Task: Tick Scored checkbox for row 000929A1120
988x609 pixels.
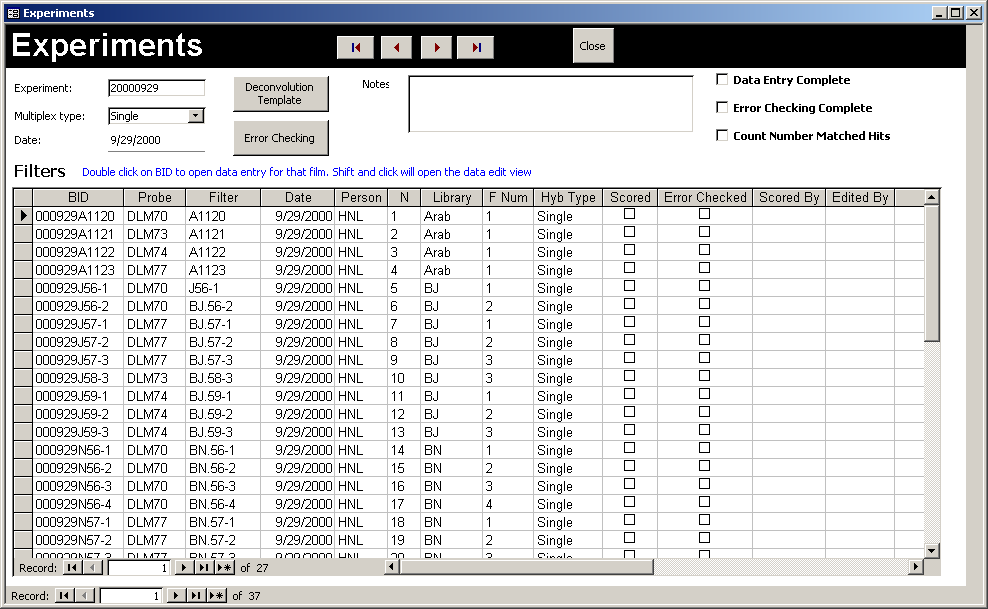Action: (x=629, y=214)
